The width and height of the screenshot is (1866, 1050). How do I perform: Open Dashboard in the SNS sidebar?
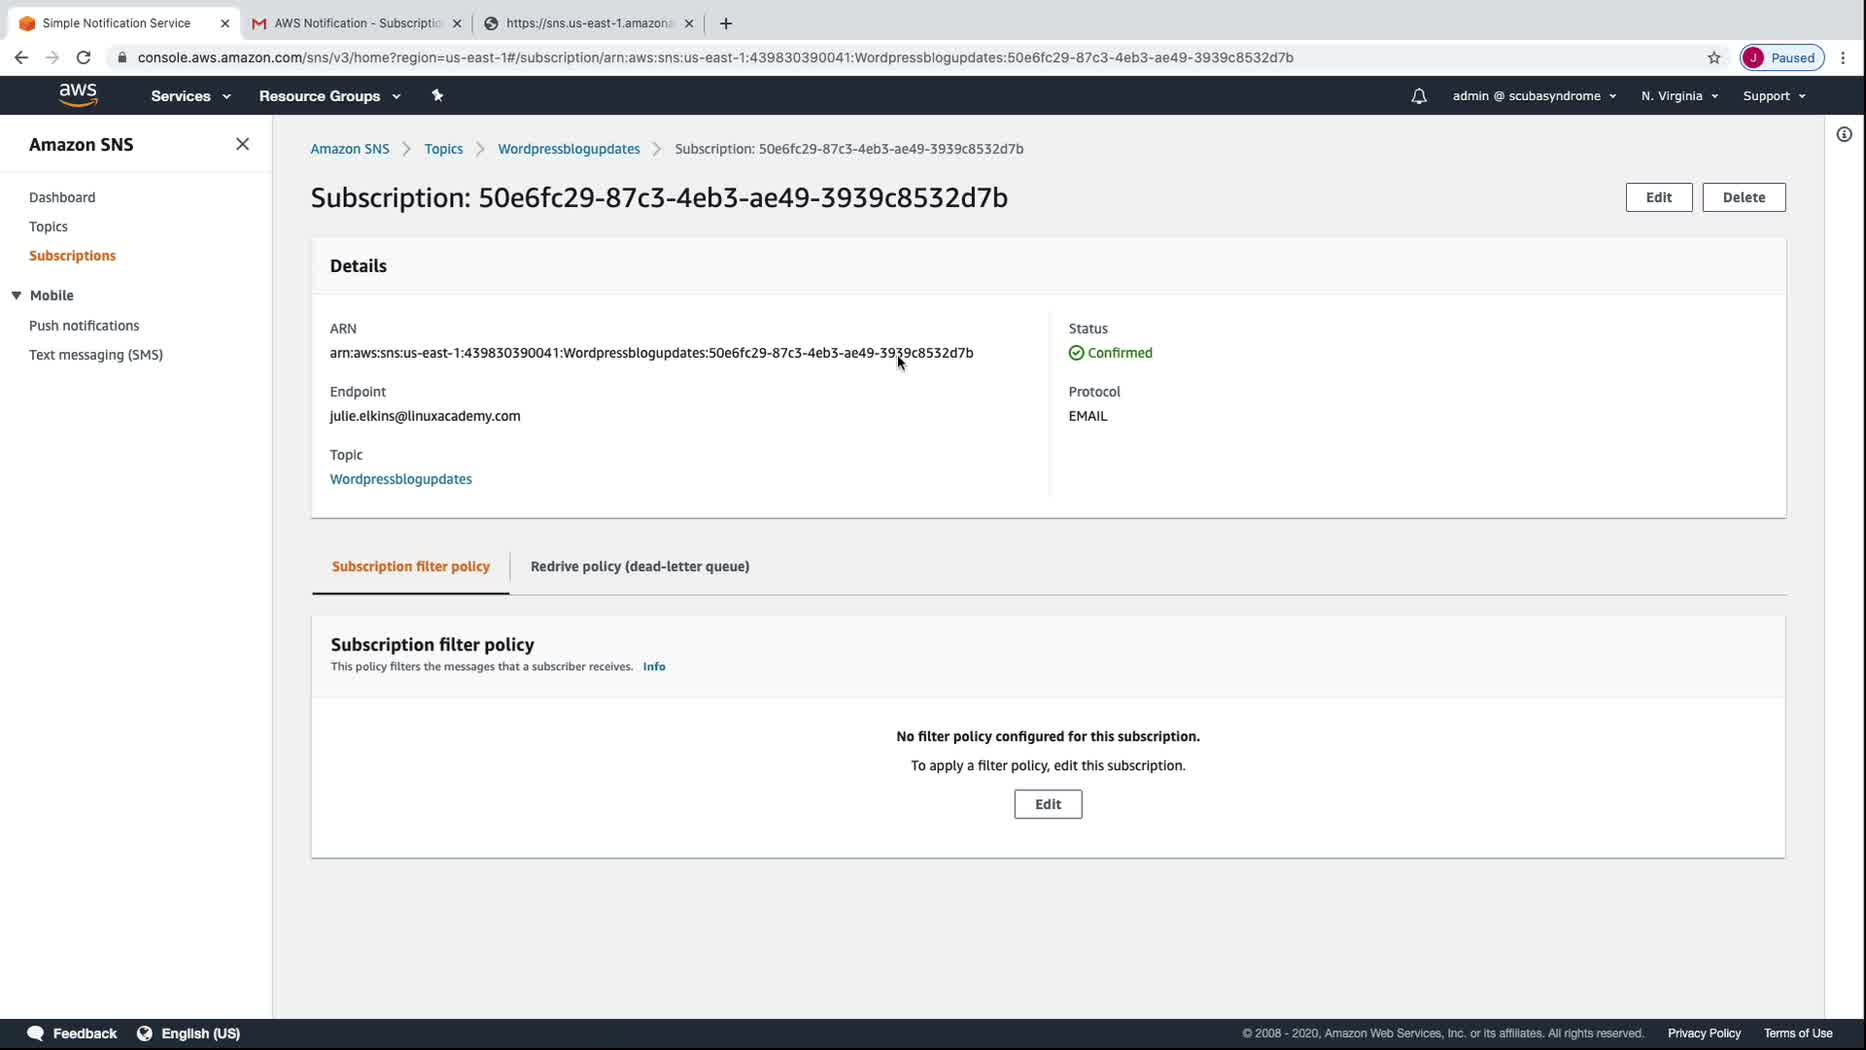point(62,197)
